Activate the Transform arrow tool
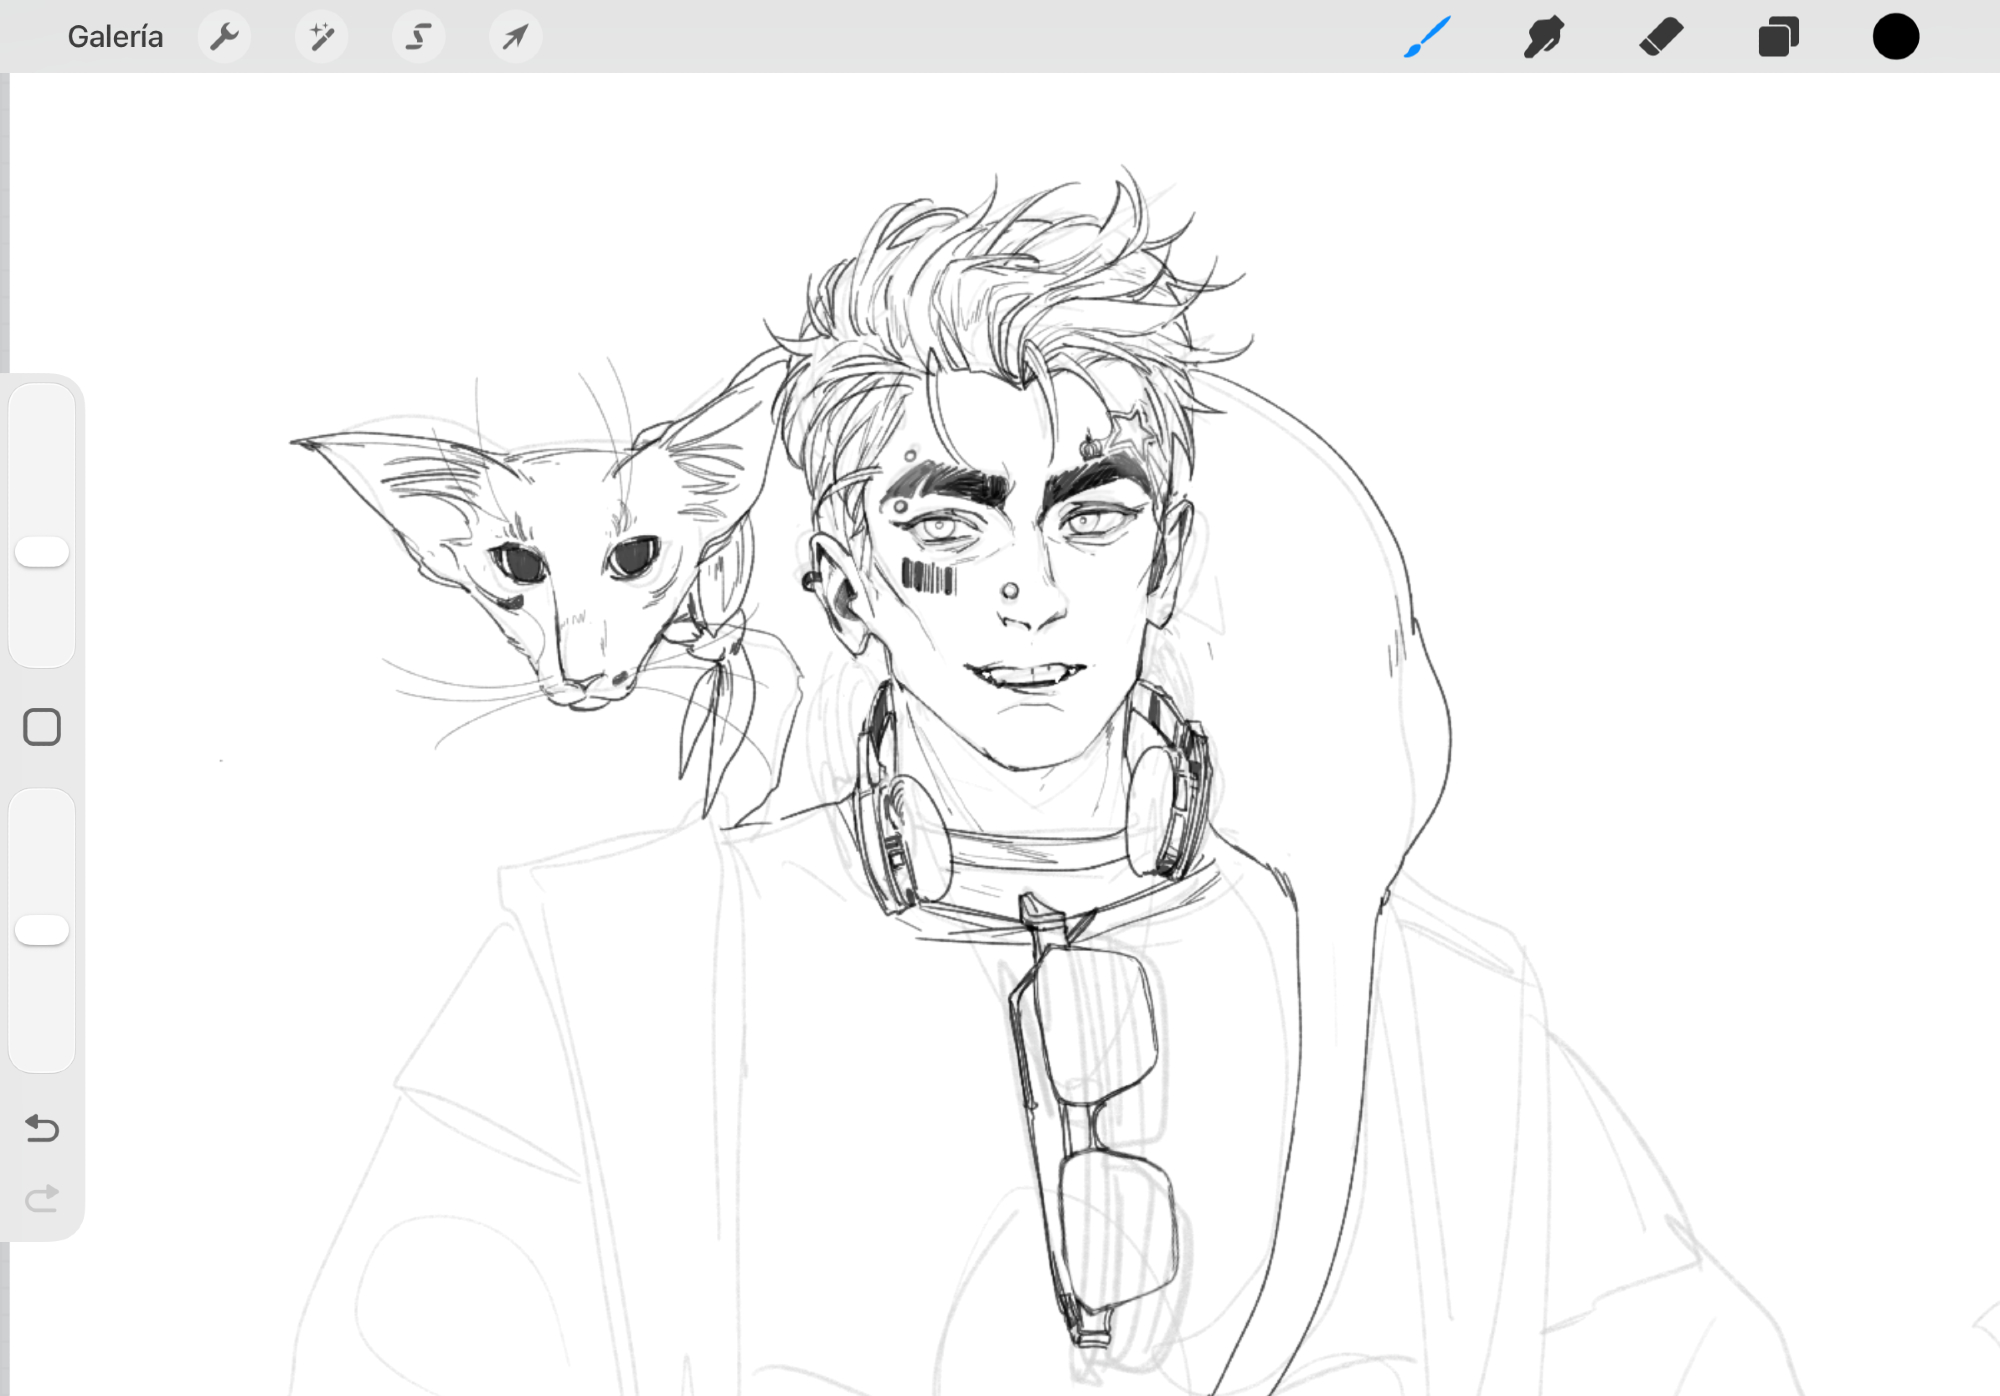 click(x=515, y=37)
